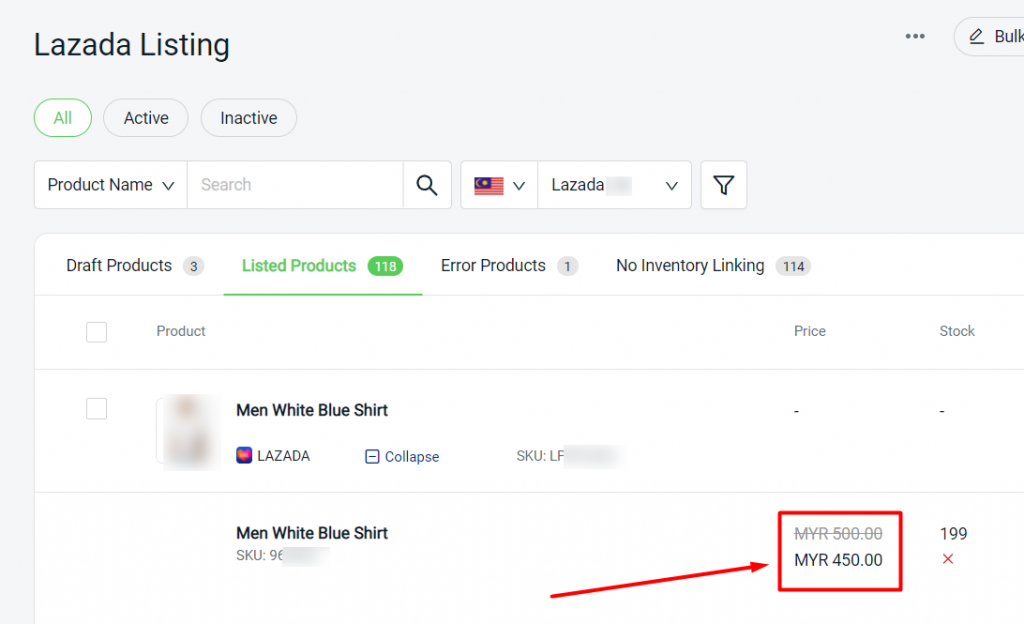This screenshot has height=624, width=1024.
Task: Click the variant Men White Blue Shirt name
Action: [312, 533]
